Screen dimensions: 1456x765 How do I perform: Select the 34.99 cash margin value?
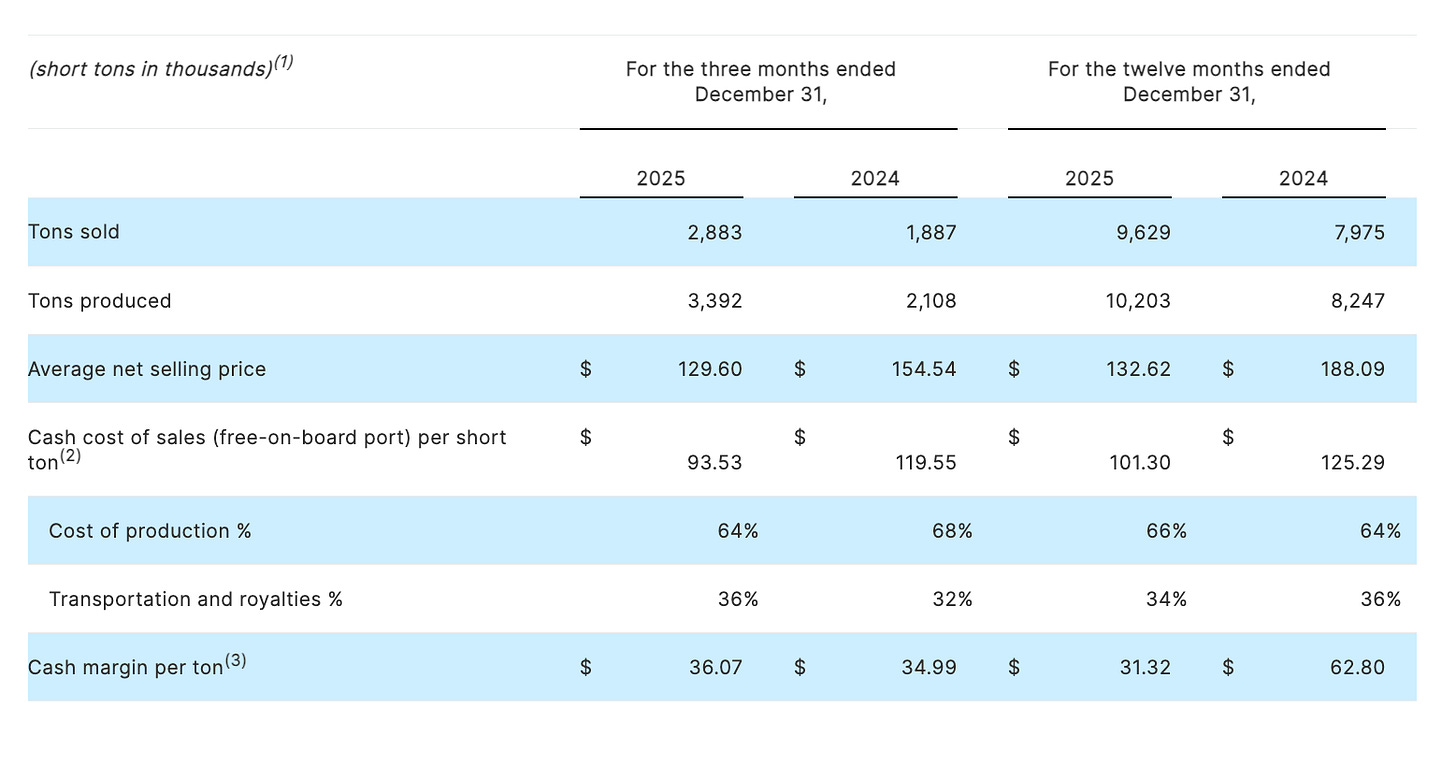pyautogui.click(x=930, y=667)
